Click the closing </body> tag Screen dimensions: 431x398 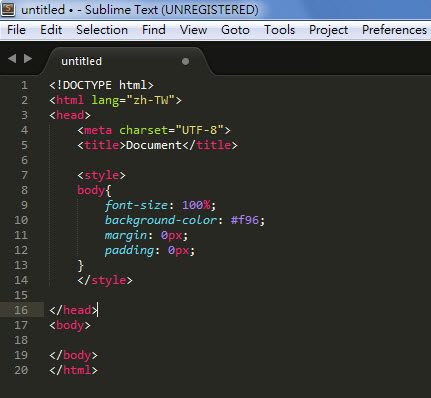pos(73,355)
